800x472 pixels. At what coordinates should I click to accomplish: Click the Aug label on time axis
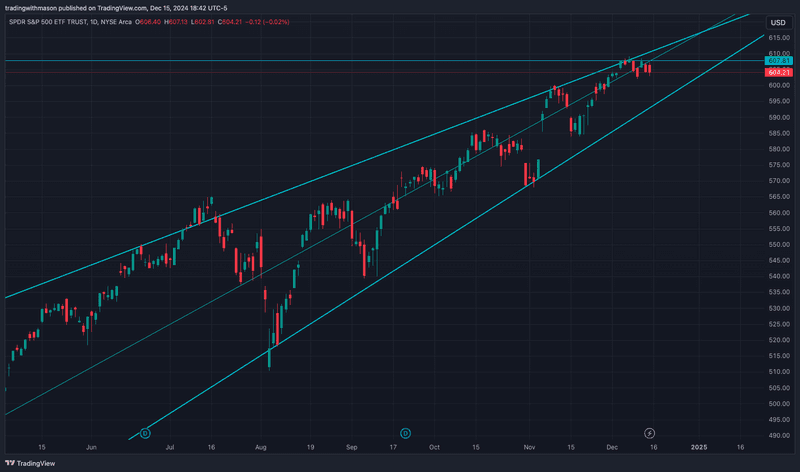[x=261, y=448]
